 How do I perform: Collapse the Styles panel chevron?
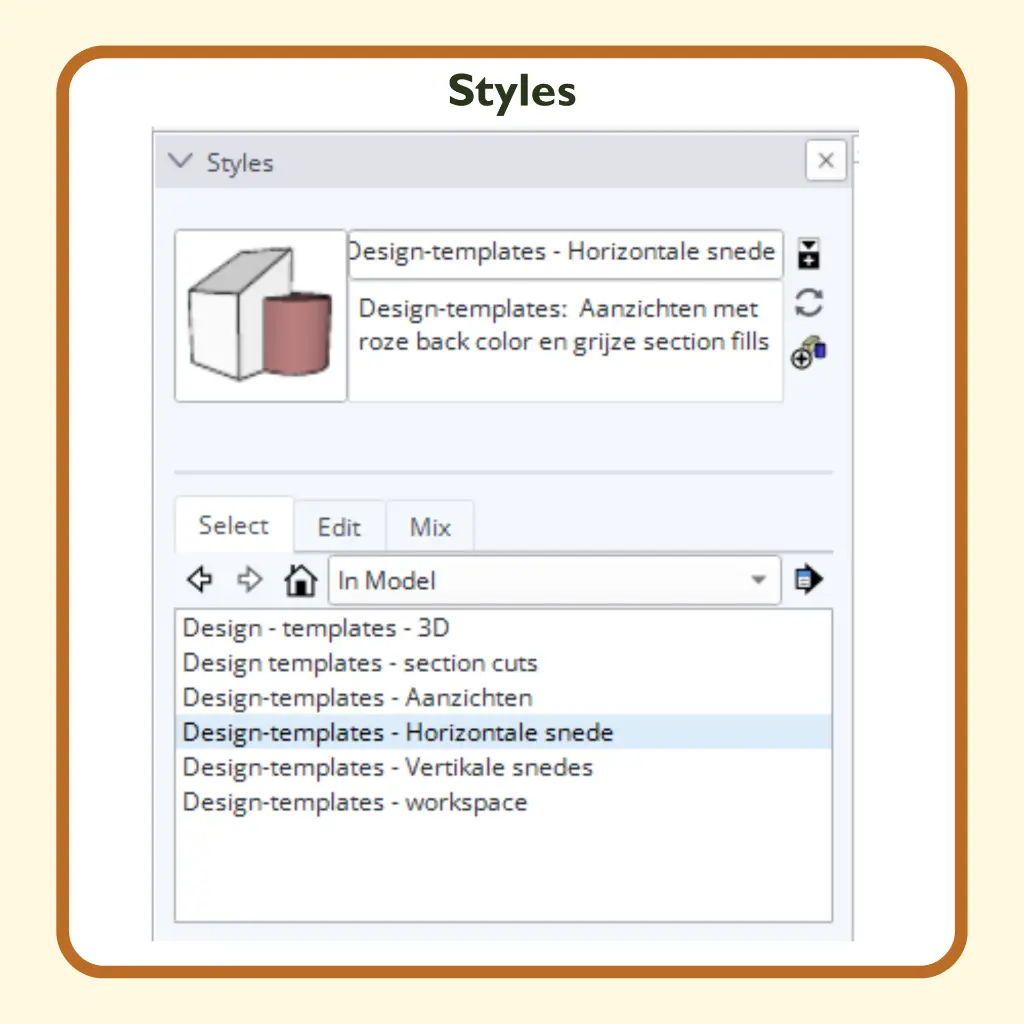tap(180, 161)
